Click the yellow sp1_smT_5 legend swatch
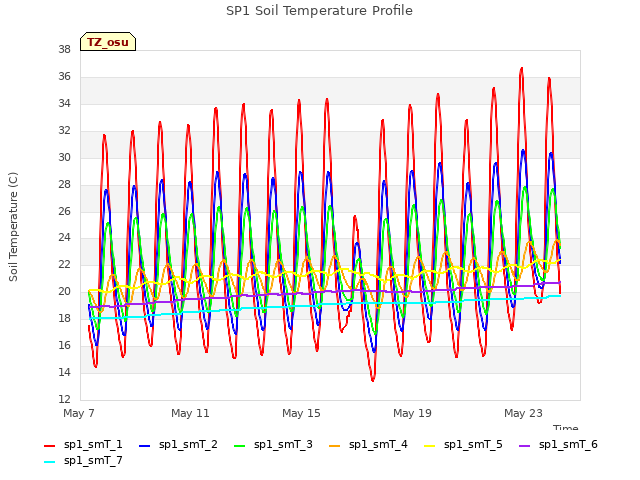The image size is (640, 480). click(429, 446)
